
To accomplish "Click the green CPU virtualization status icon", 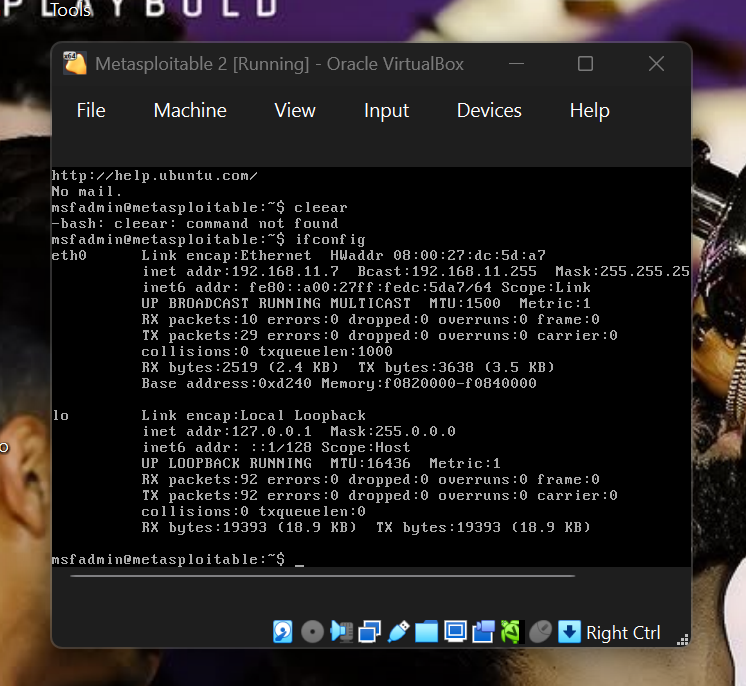I will coord(512,632).
